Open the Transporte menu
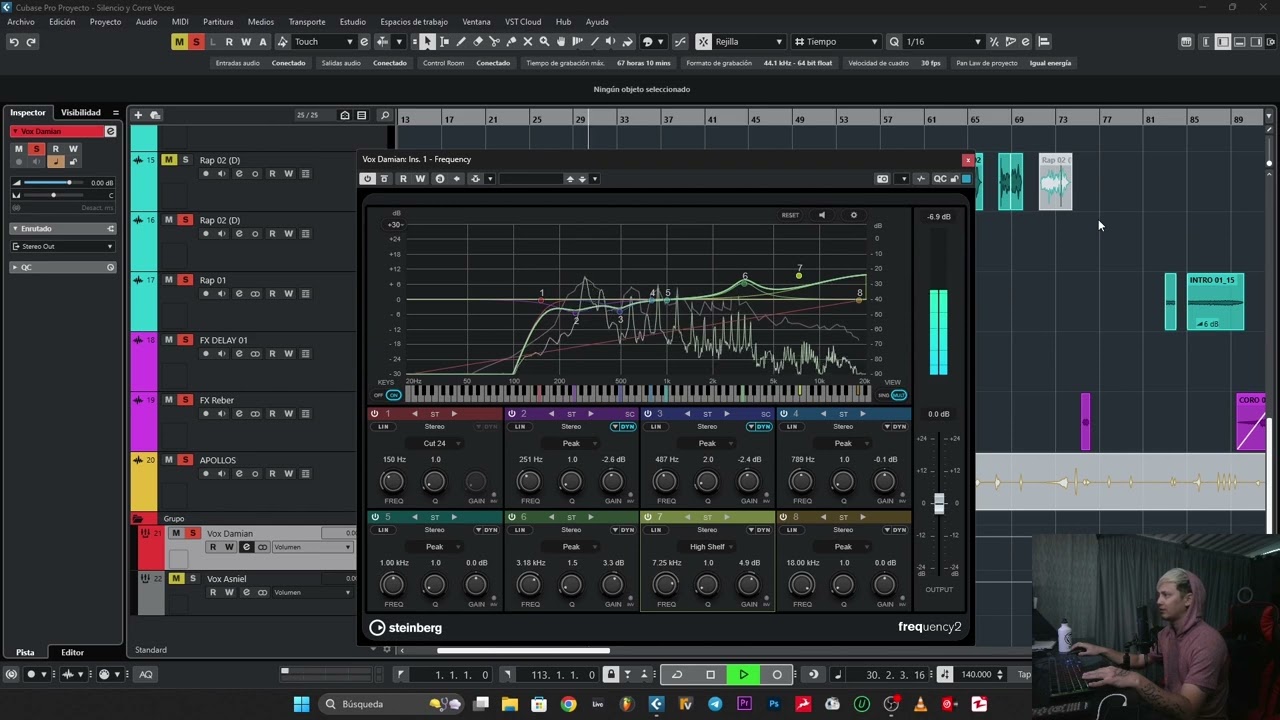The height and width of the screenshot is (720, 1280). [307, 21]
